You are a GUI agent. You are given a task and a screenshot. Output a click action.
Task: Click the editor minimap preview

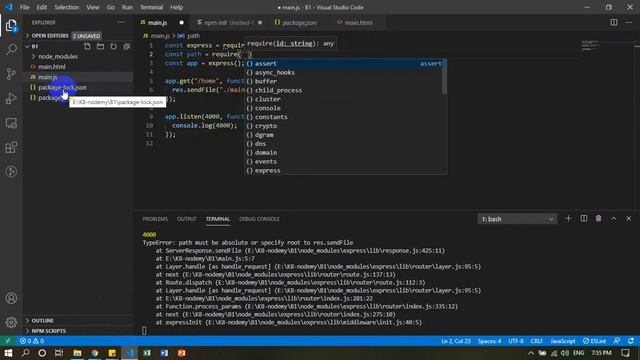591,45
